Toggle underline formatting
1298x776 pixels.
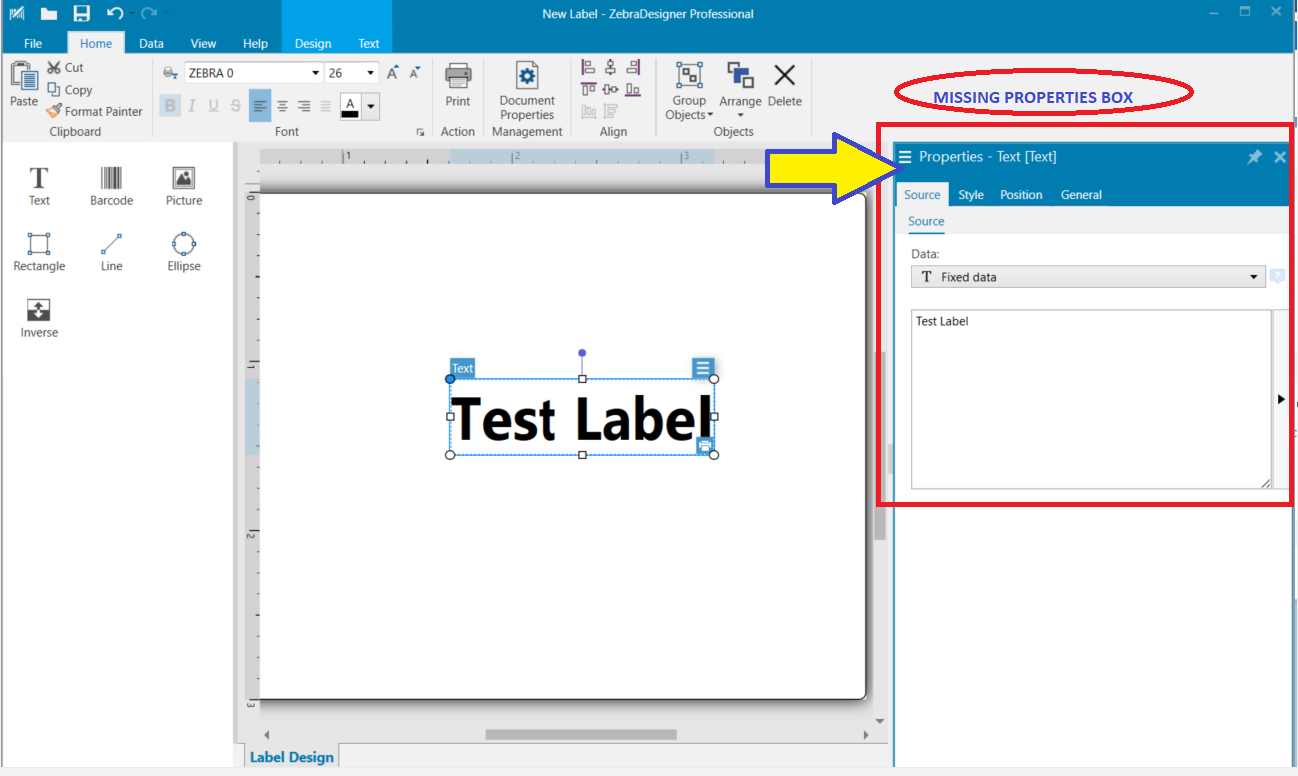tap(214, 106)
